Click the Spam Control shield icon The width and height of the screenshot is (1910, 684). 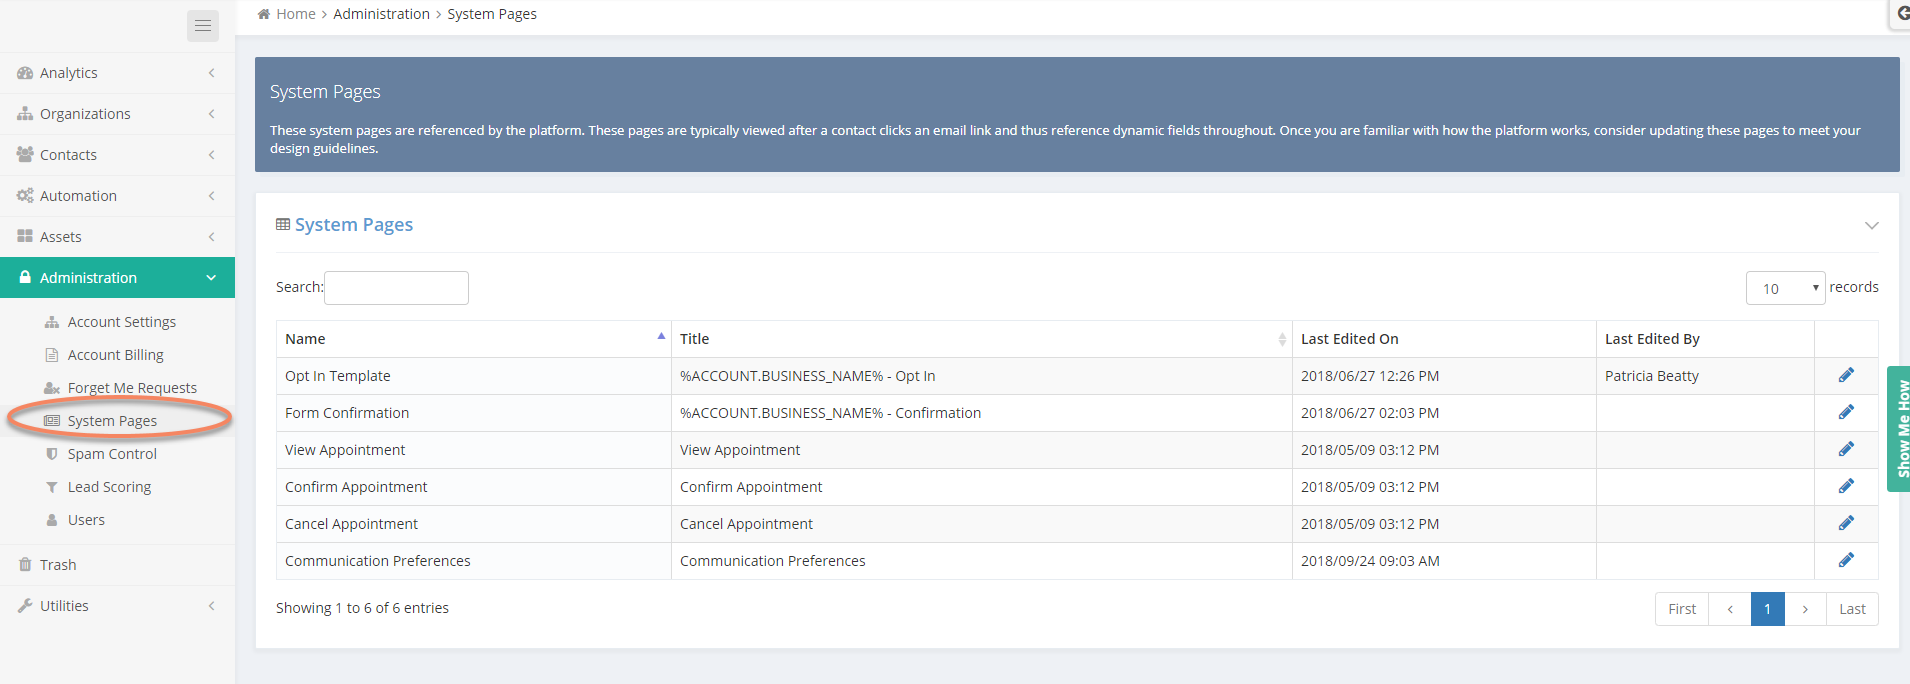(52, 454)
